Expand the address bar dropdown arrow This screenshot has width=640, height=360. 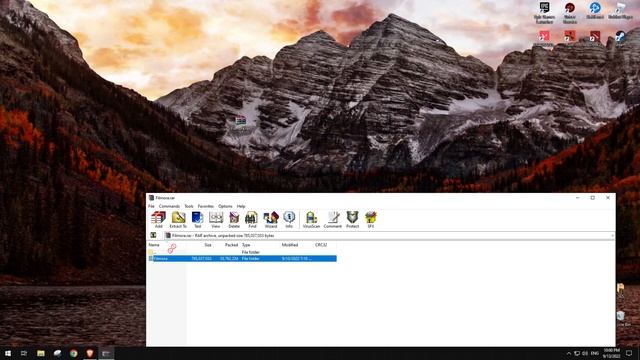pos(612,236)
